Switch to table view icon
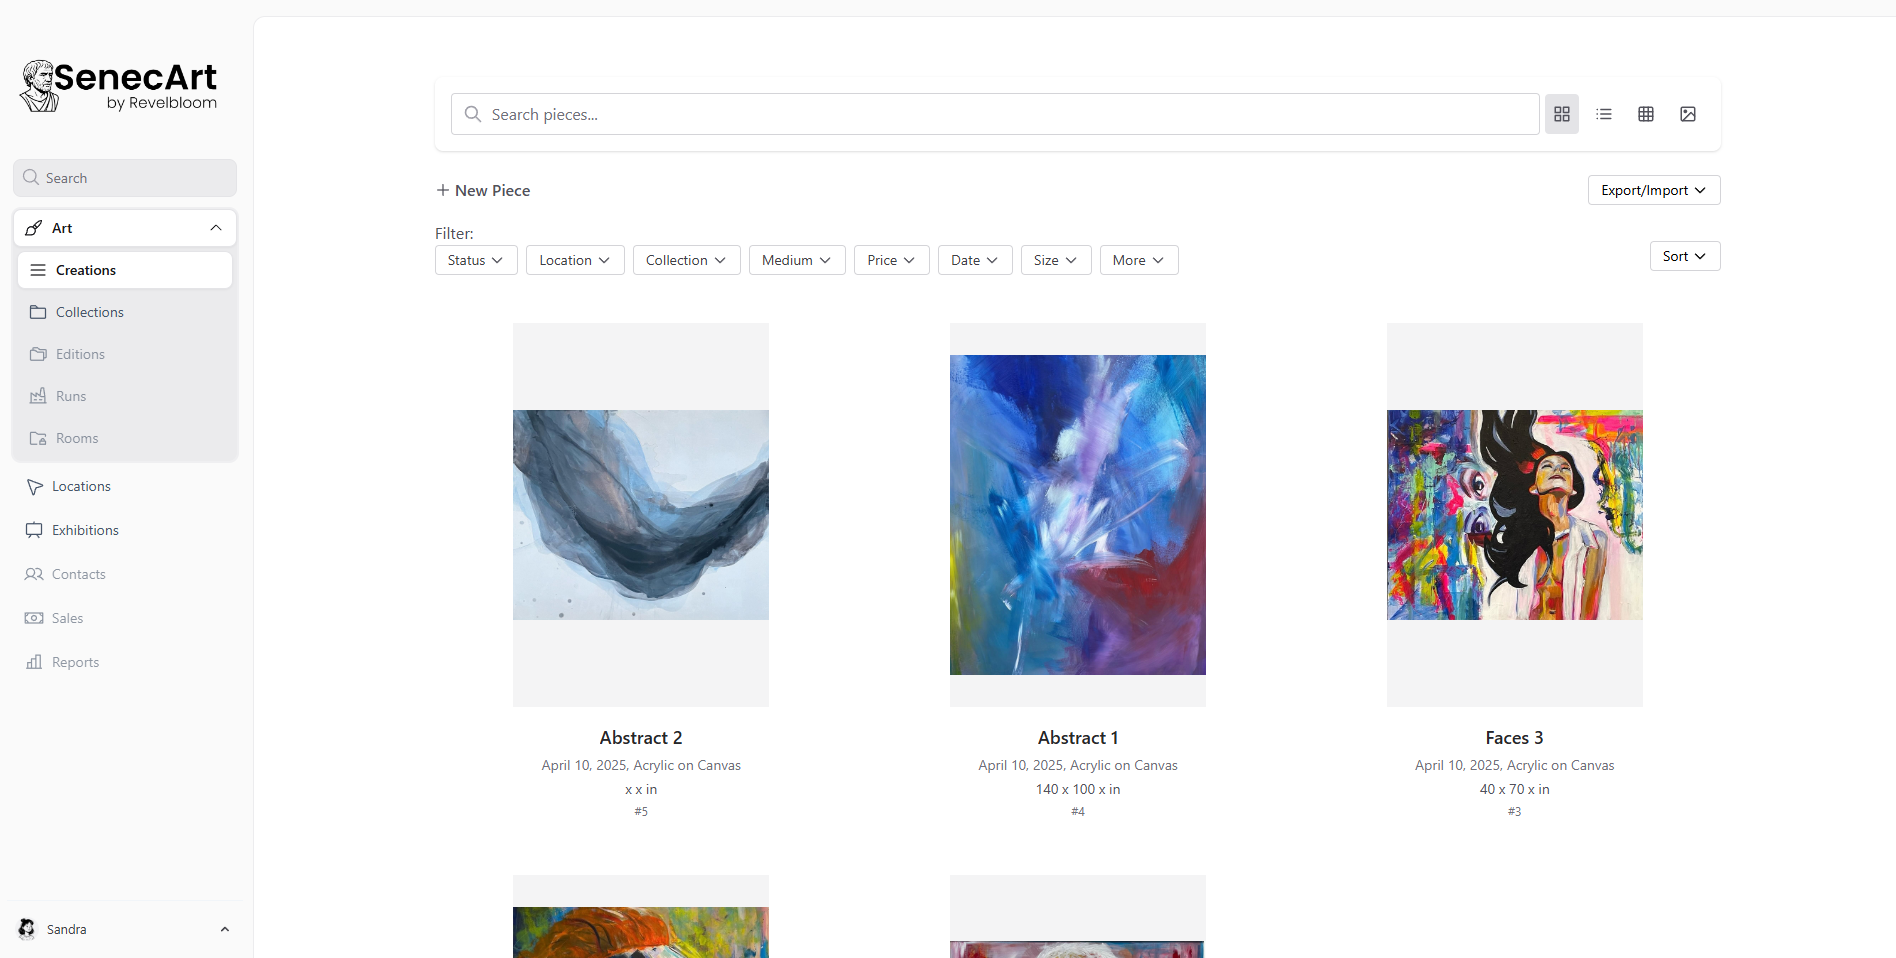The image size is (1896, 958). (x=1645, y=114)
